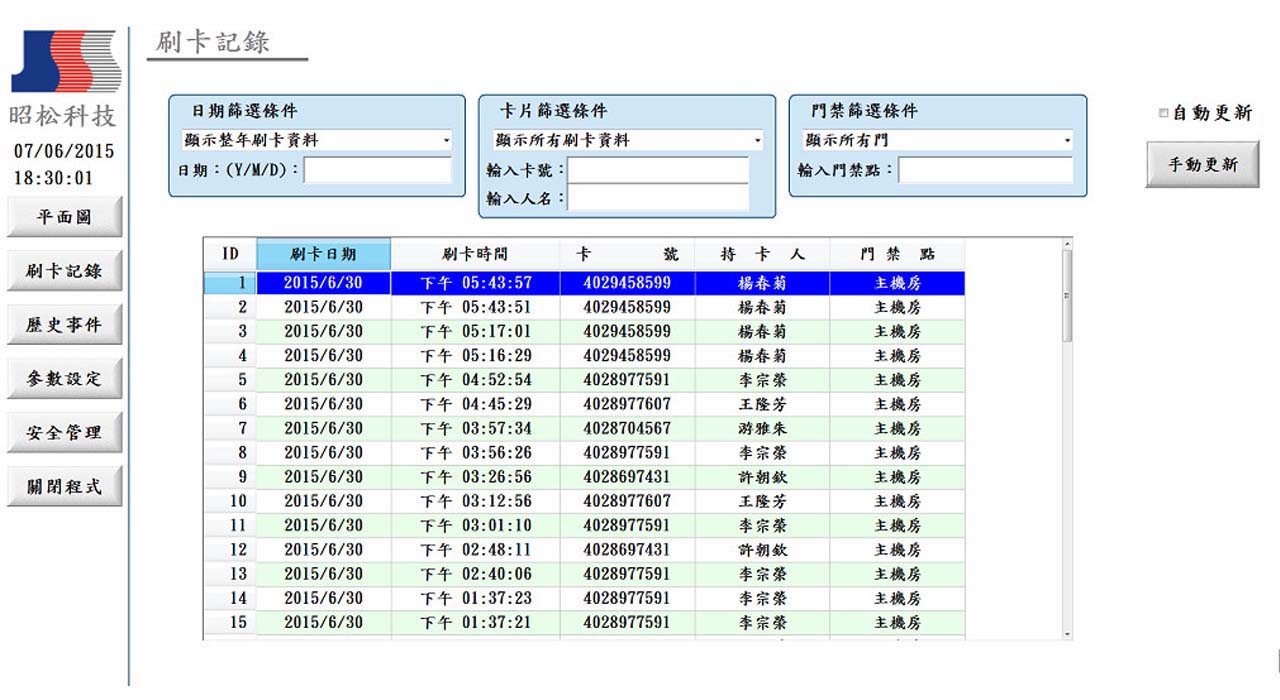
Task: Open the 歷史事件 page
Action: coord(65,325)
